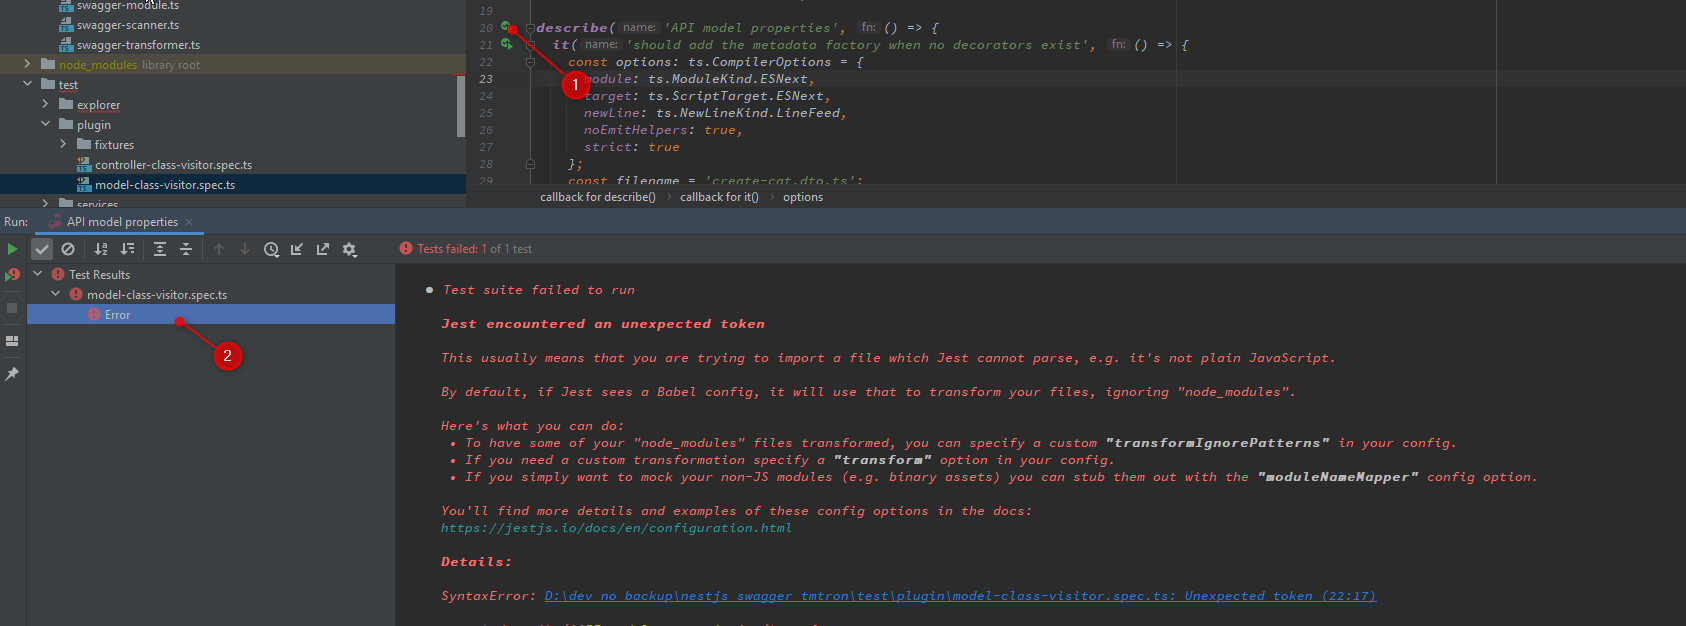Click line number 23 in the gutter
This screenshot has height=626, width=1686.
[486, 79]
